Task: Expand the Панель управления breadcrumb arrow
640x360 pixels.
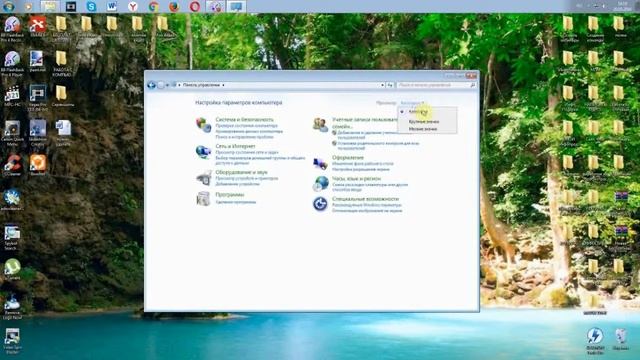Action: tap(223, 85)
